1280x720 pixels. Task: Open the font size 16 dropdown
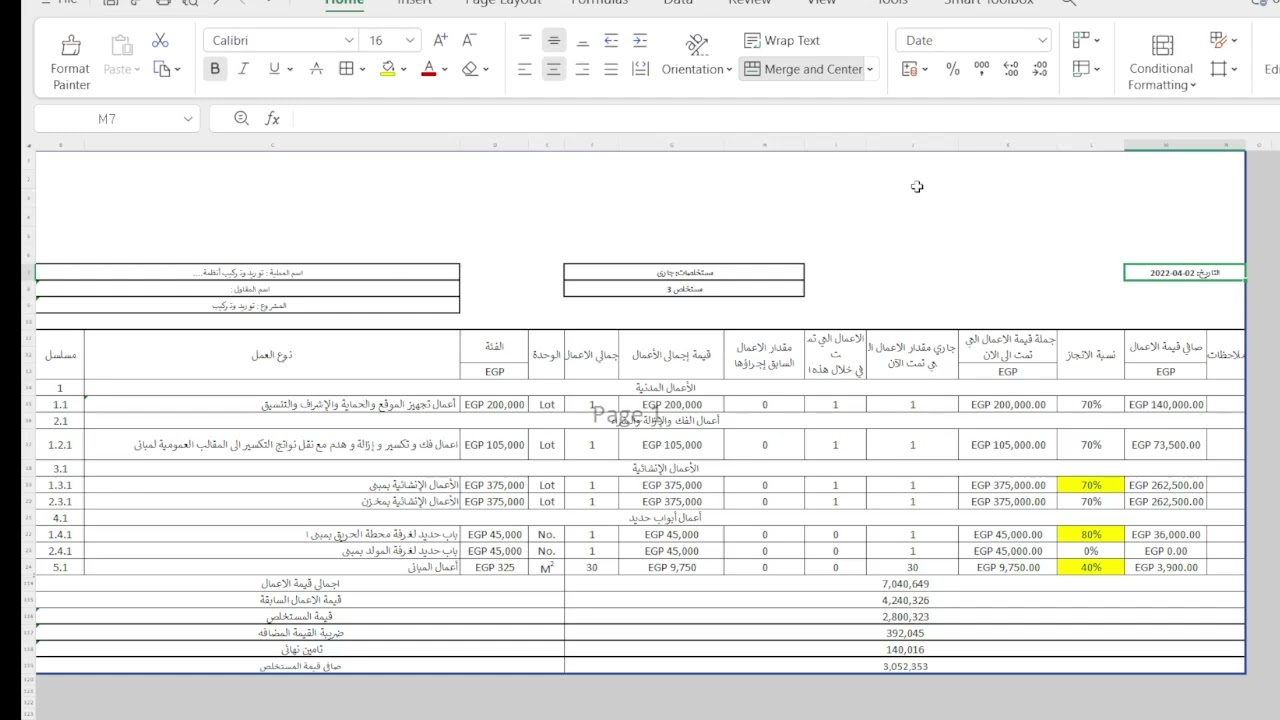pyautogui.click(x=410, y=40)
